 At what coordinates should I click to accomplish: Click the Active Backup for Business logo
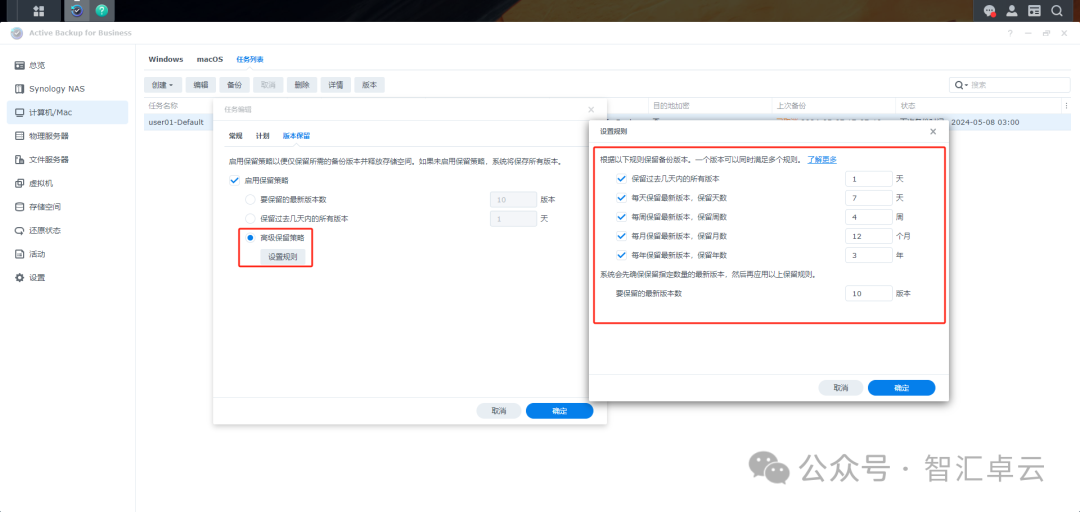point(17,33)
